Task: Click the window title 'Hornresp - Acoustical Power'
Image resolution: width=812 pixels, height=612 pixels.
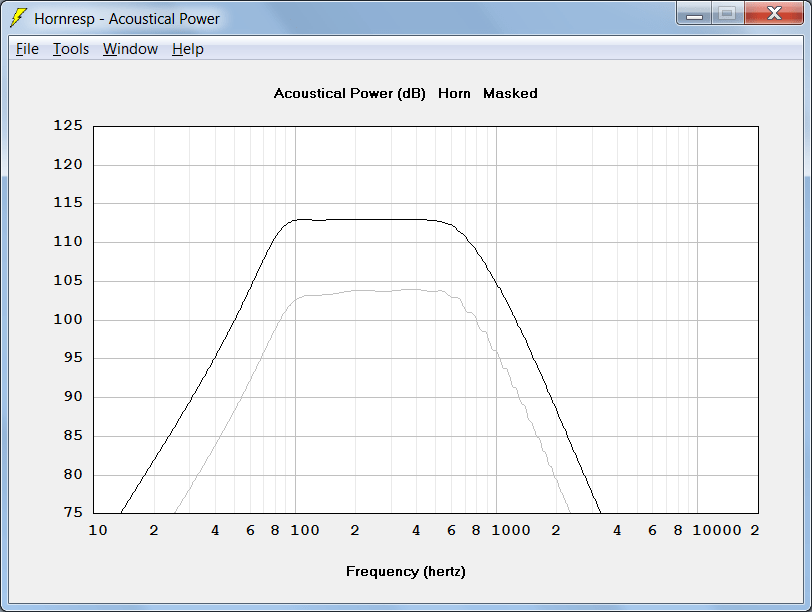Action: tap(127, 19)
